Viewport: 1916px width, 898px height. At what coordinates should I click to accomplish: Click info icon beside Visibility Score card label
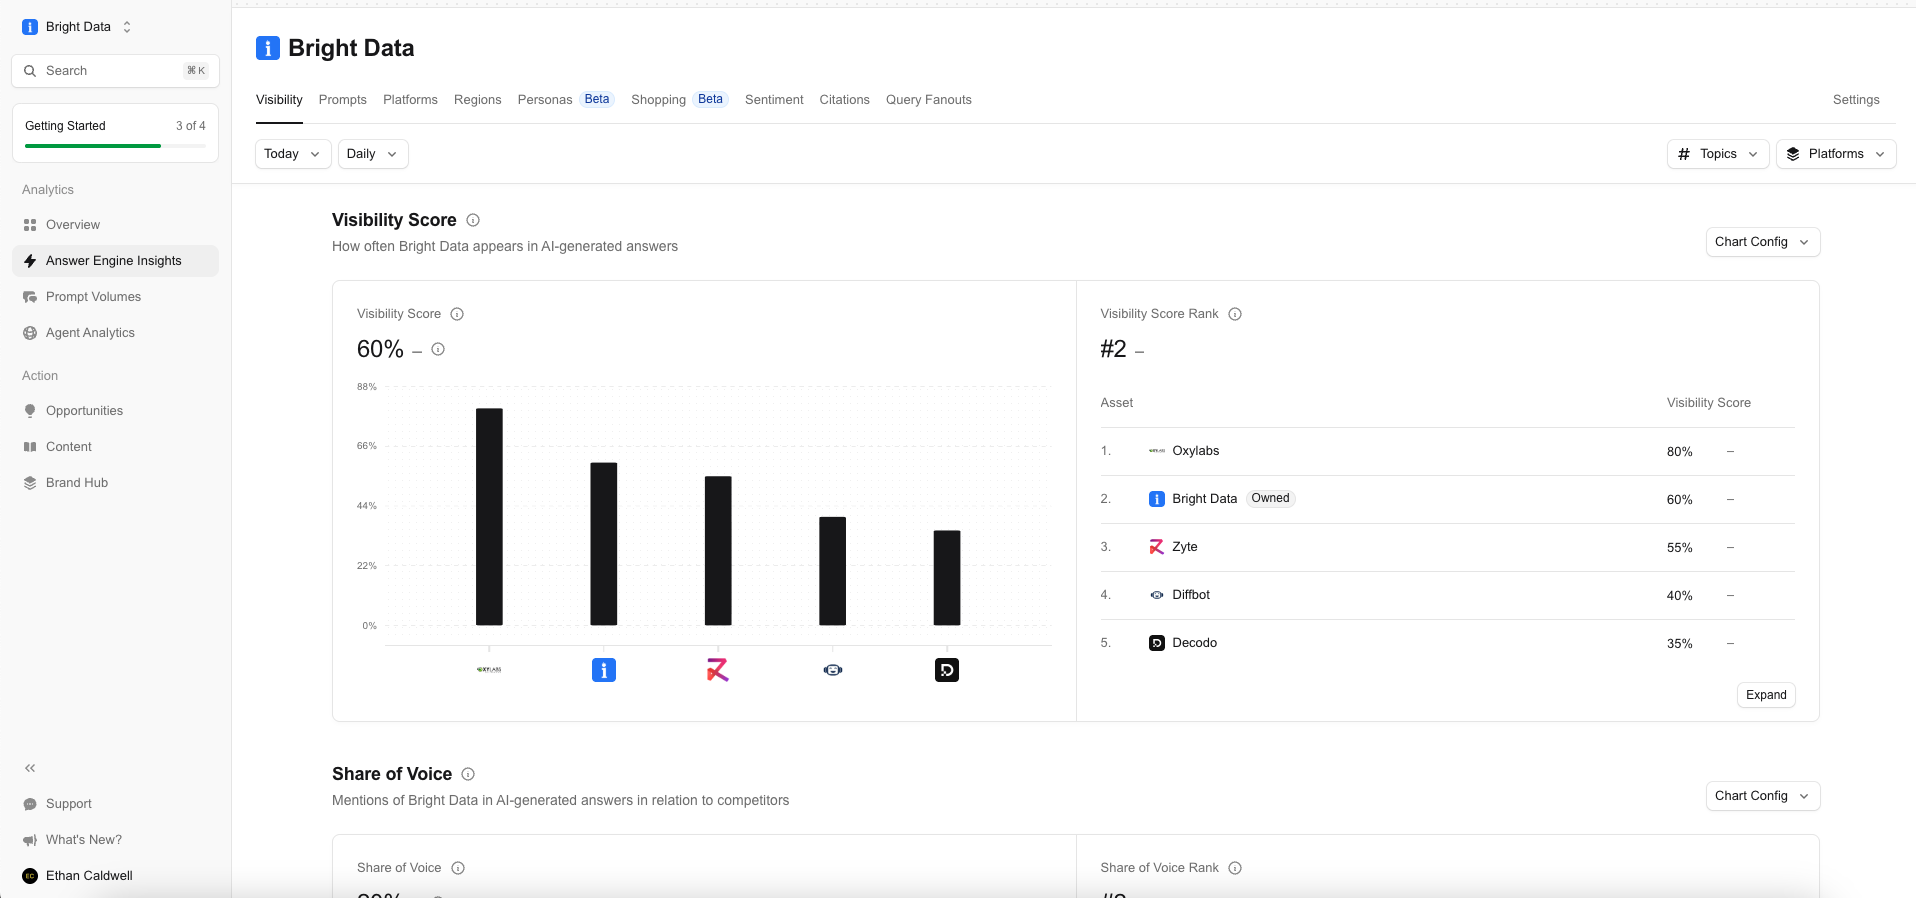pyautogui.click(x=457, y=314)
